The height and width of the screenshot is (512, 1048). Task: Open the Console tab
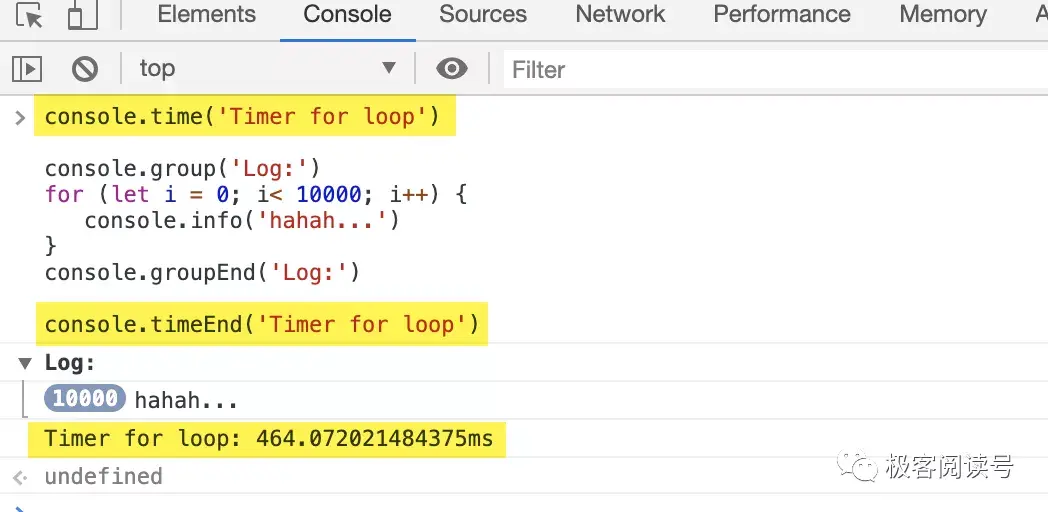coord(347,15)
